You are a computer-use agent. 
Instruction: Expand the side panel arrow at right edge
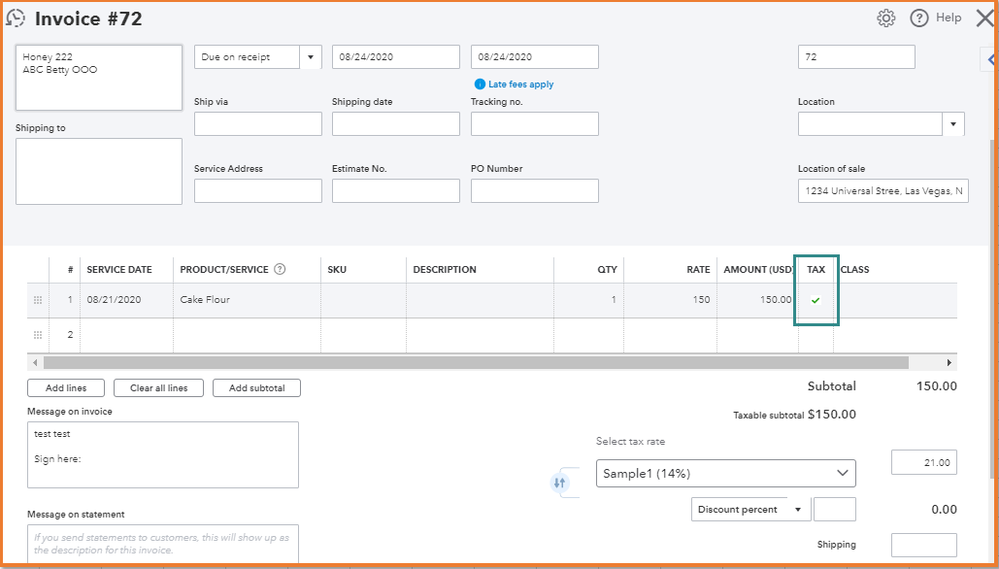(990, 60)
